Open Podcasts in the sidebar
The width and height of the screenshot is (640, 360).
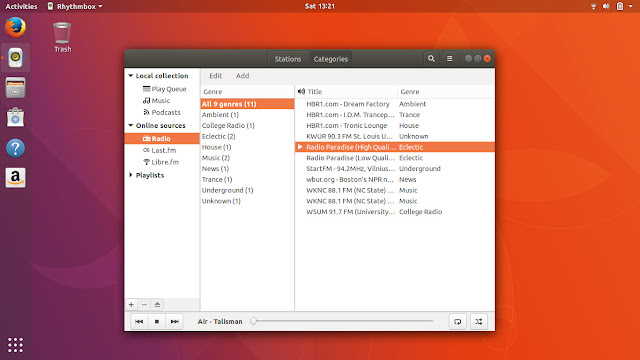coord(161,112)
